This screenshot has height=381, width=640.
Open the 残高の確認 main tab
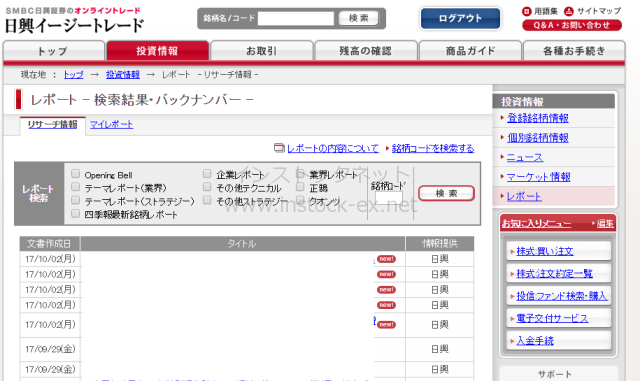[366, 51]
